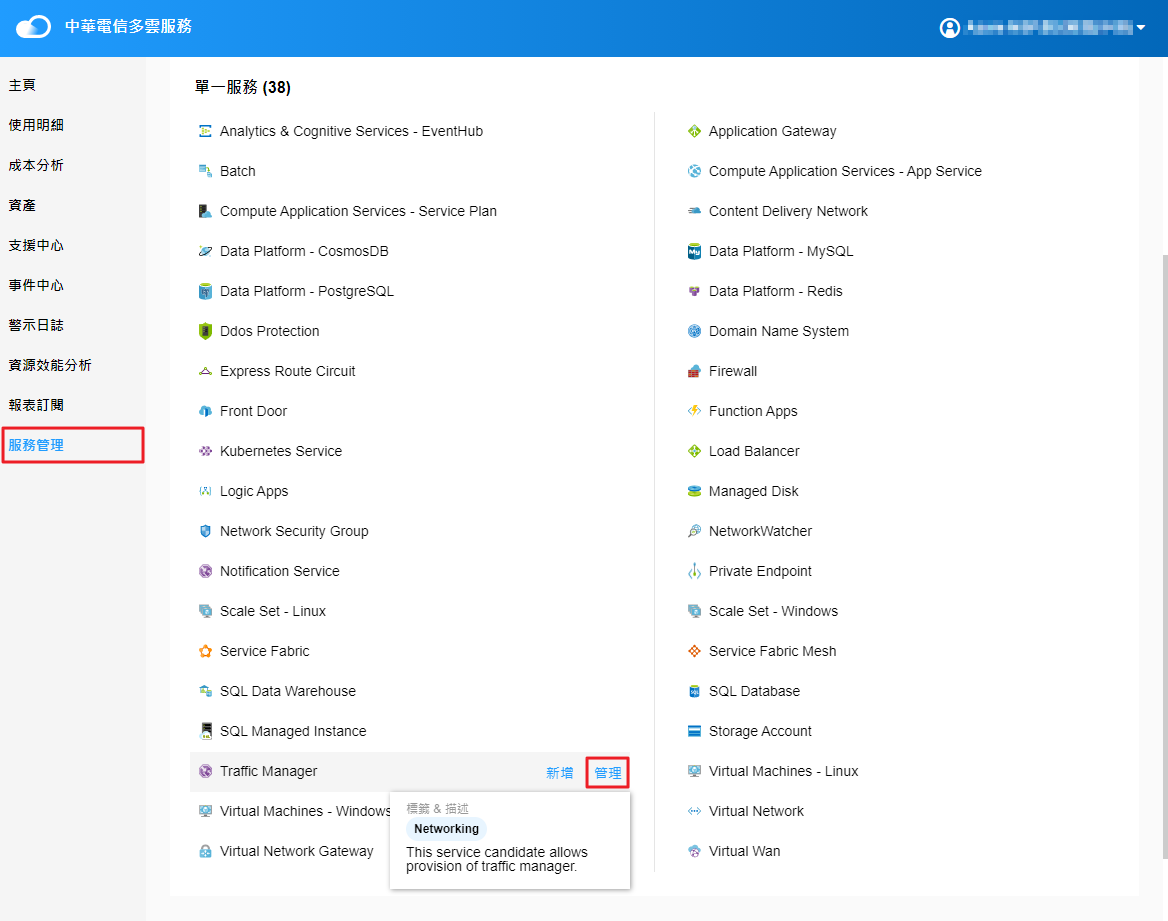The height and width of the screenshot is (921, 1168).
Task: Click the Front Door icon
Action: click(205, 411)
